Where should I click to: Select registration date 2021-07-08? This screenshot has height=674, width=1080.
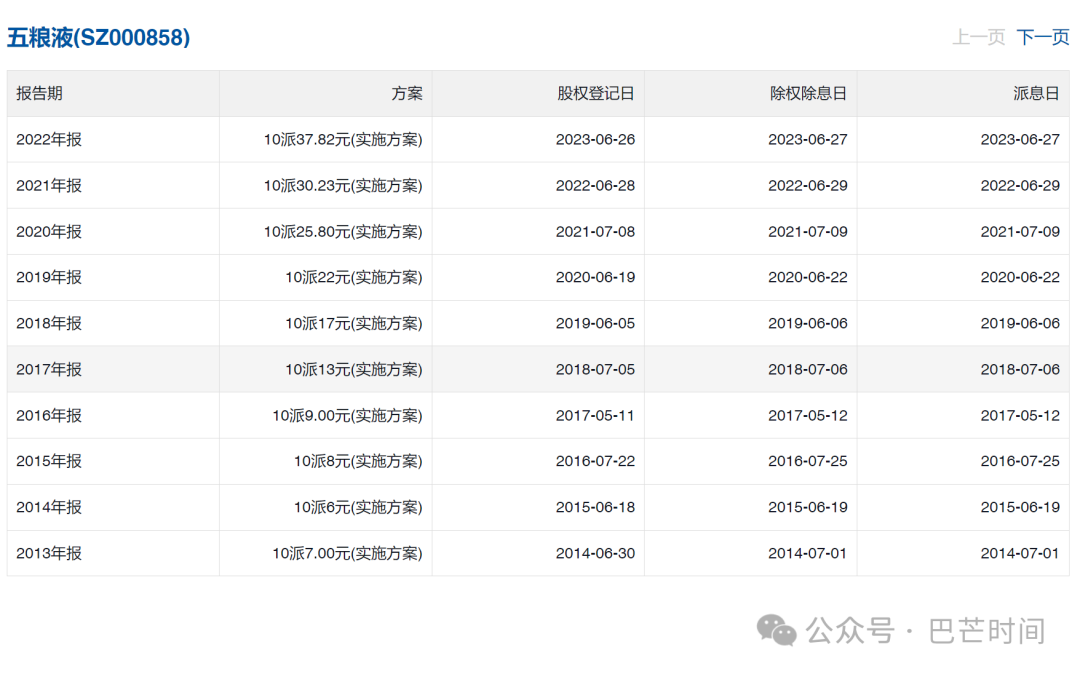(x=596, y=232)
